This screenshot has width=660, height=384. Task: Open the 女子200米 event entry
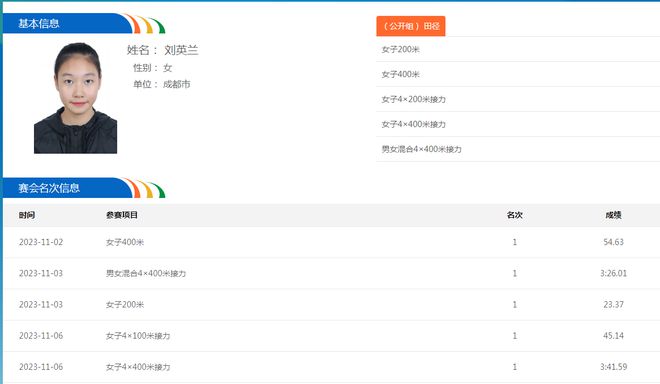point(518,49)
